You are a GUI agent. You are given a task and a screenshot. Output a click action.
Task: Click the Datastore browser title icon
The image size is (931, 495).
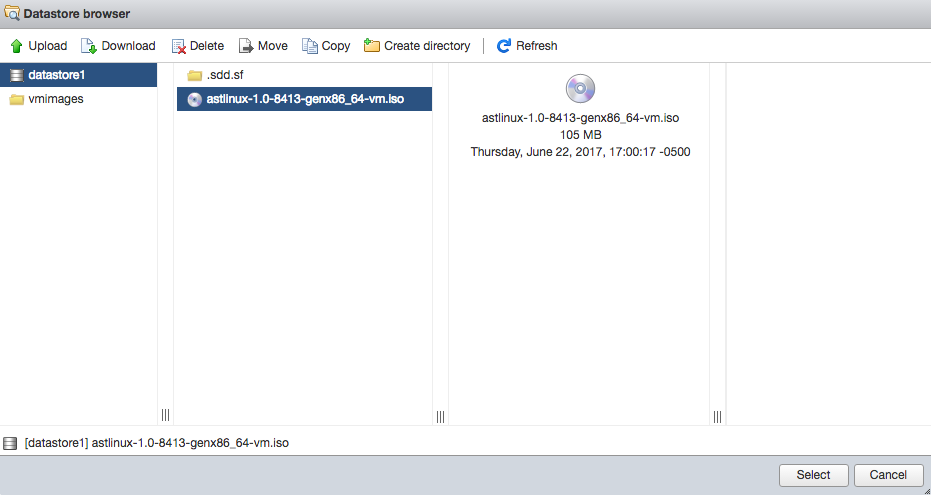point(11,13)
